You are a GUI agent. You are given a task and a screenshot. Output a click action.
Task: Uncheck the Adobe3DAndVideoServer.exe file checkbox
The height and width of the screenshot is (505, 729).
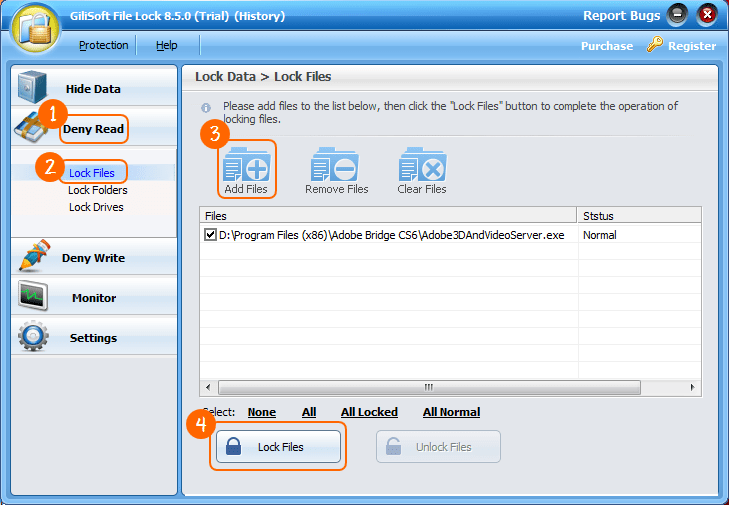(x=210, y=234)
